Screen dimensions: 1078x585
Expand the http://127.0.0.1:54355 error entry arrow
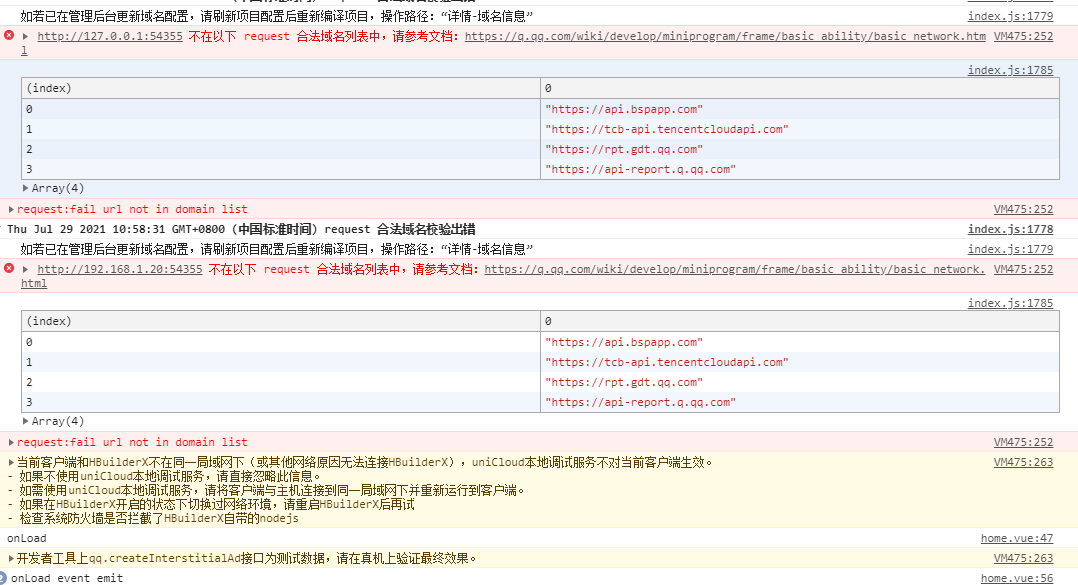point(26,36)
